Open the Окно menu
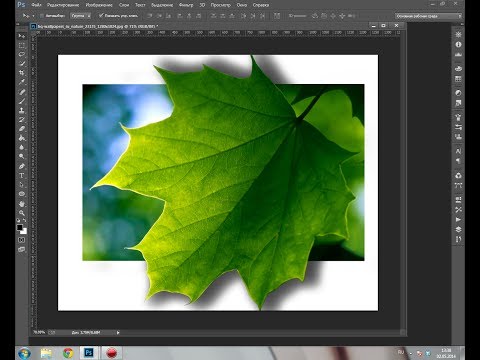The image size is (480, 360). [242, 5]
